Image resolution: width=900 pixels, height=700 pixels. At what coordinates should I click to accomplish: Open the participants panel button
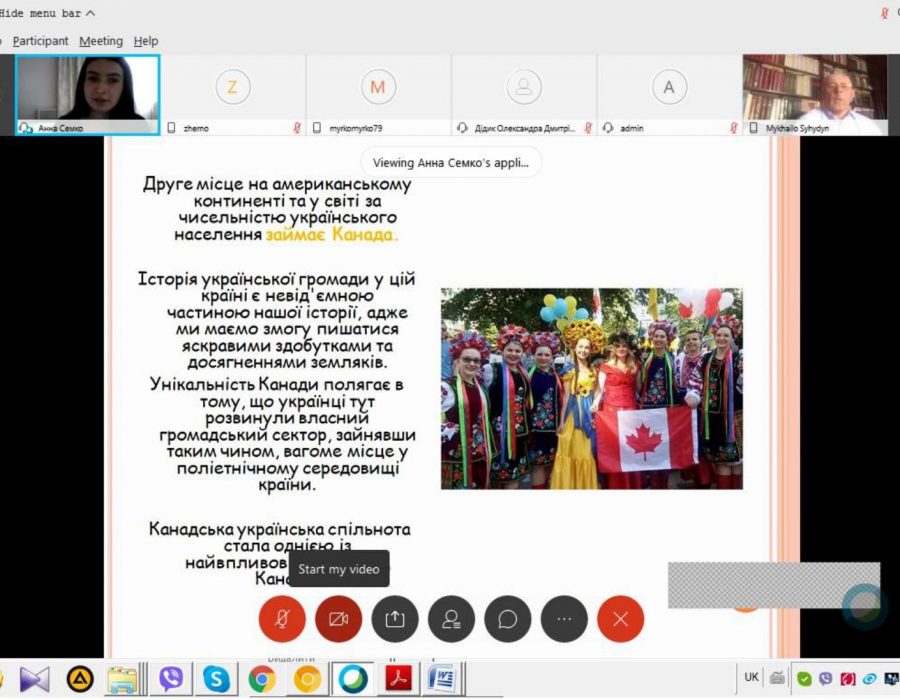[451, 619]
